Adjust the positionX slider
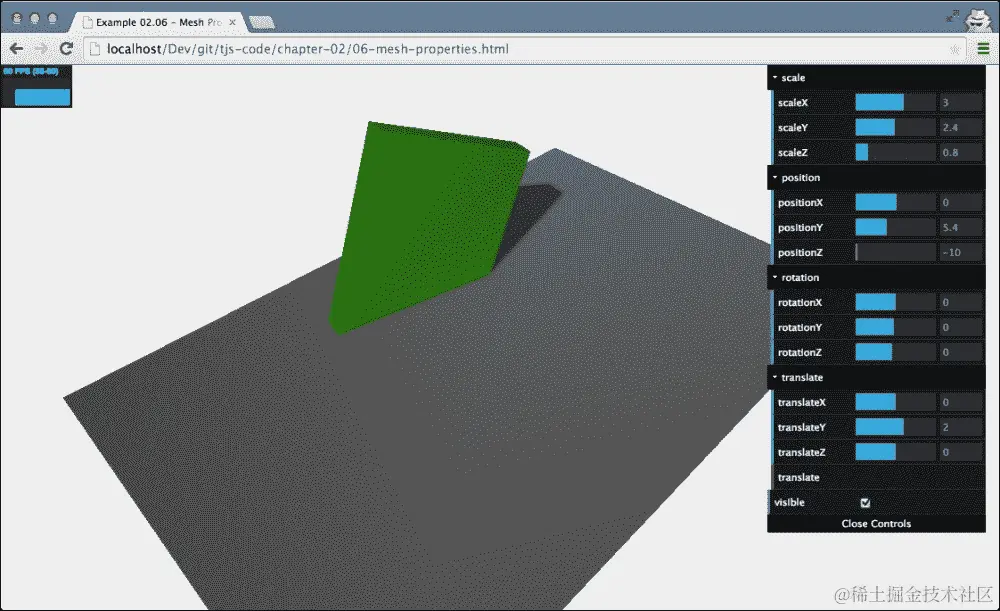 coord(895,202)
